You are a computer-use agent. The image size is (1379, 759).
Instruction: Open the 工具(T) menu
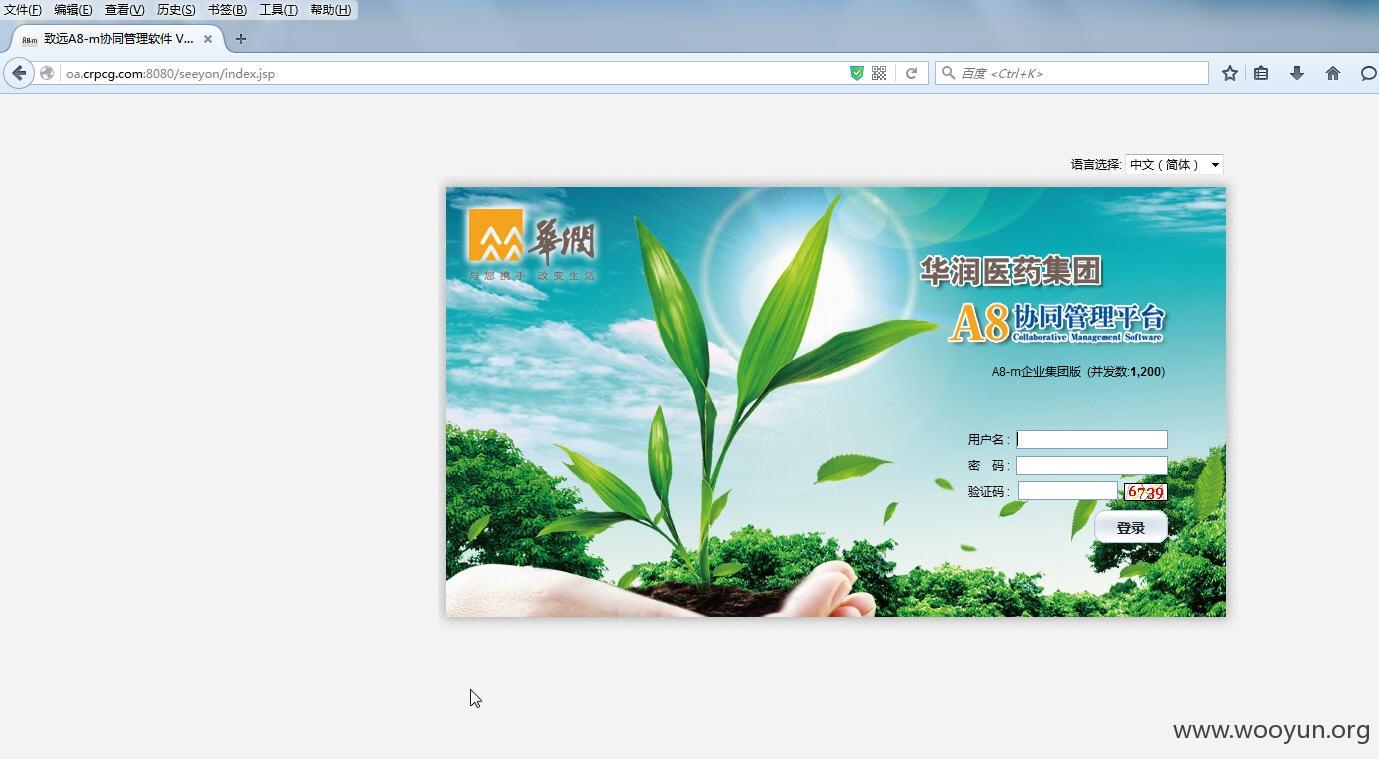click(279, 10)
